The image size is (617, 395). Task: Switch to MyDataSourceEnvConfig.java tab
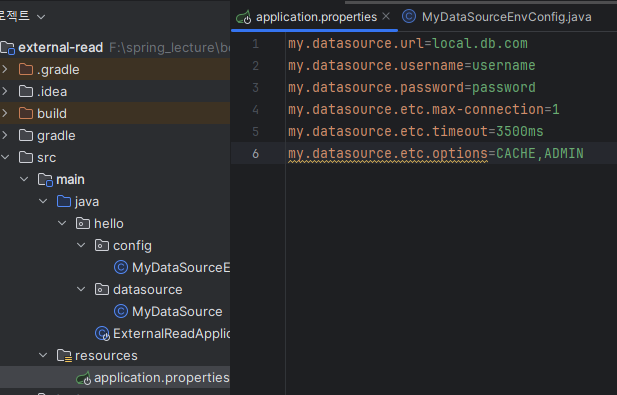497,17
